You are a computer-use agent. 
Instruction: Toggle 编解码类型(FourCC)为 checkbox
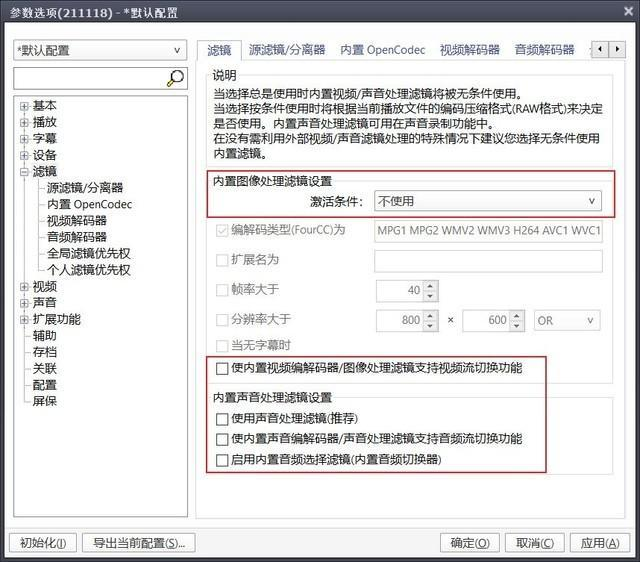coord(222,231)
